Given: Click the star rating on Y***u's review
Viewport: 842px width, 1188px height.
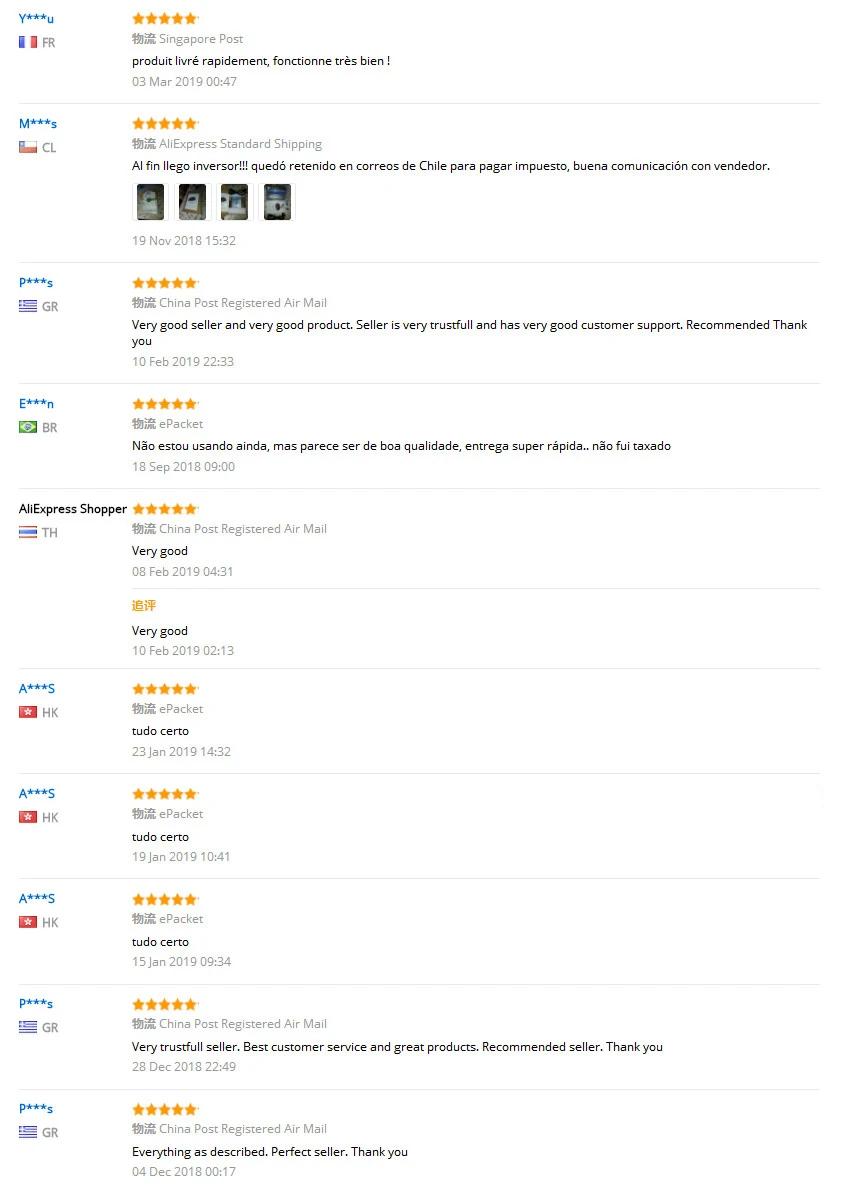Looking at the screenshot, I should point(165,18).
